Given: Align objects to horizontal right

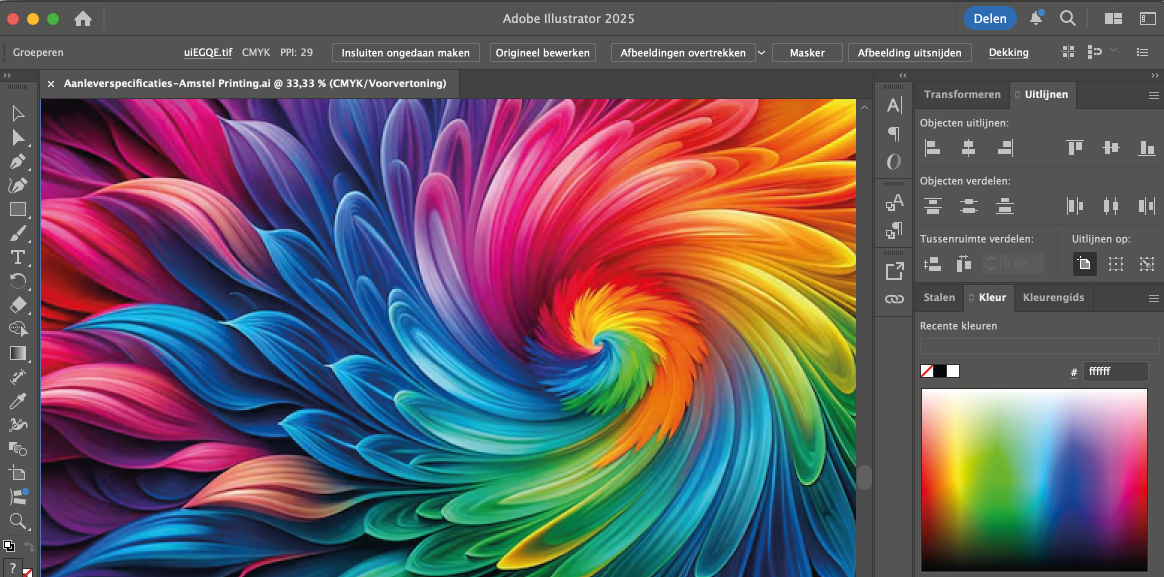Looking at the screenshot, I should [1005, 148].
